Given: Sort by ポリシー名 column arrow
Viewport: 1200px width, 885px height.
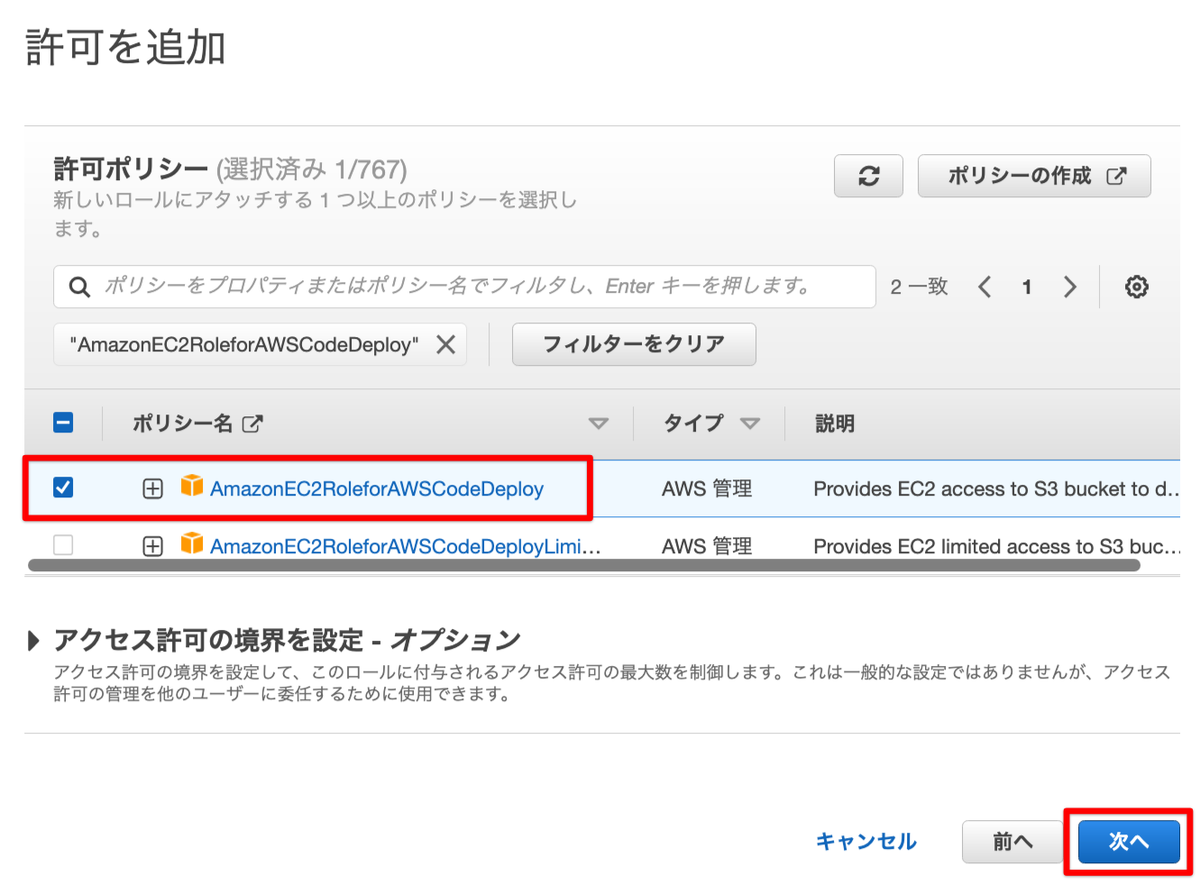Looking at the screenshot, I should (598, 424).
